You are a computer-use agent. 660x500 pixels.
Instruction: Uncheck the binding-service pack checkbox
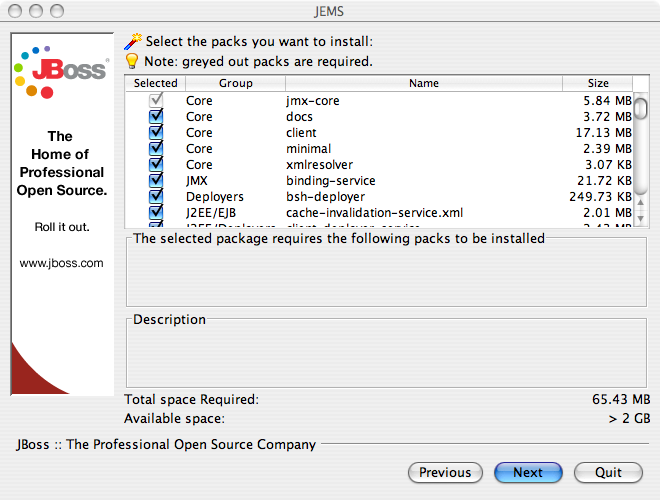point(156,180)
